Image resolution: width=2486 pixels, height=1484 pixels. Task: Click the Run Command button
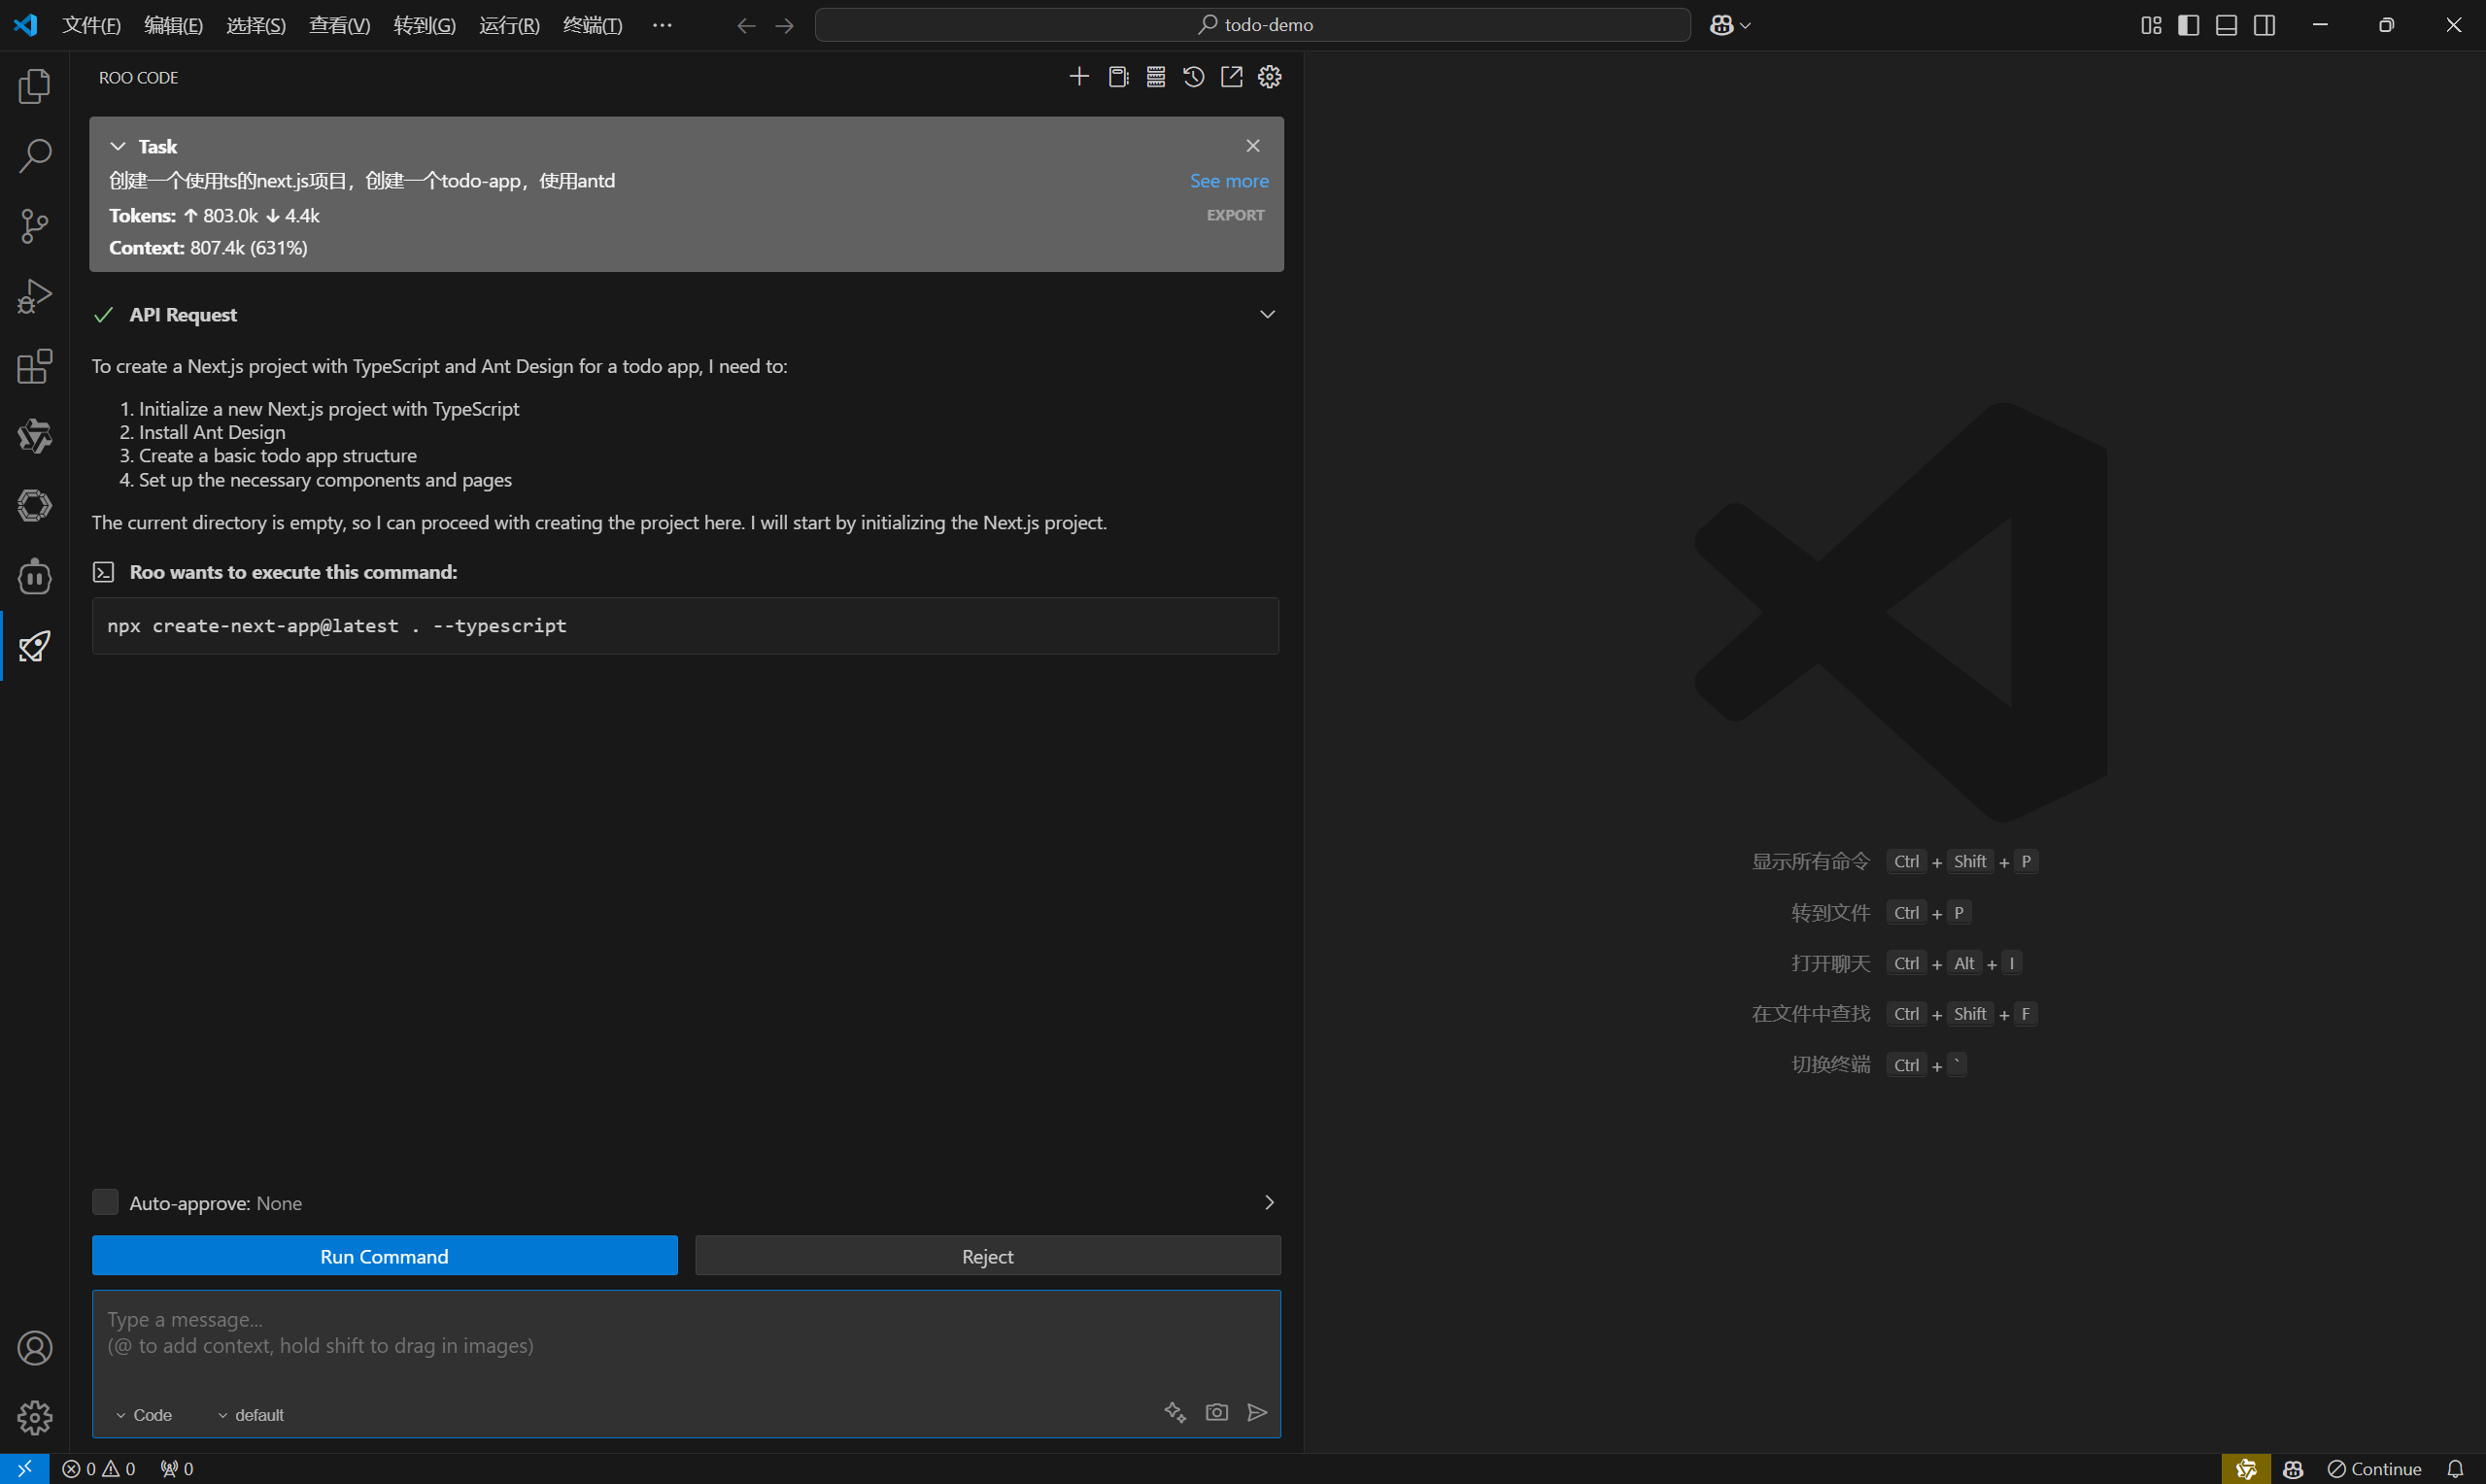click(384, 1256)
